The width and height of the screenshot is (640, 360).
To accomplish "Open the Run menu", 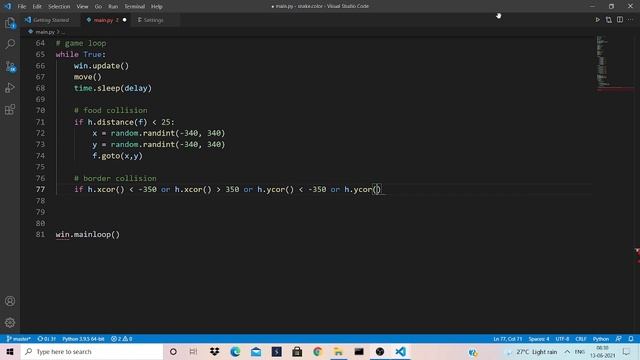I will [113, 7].
